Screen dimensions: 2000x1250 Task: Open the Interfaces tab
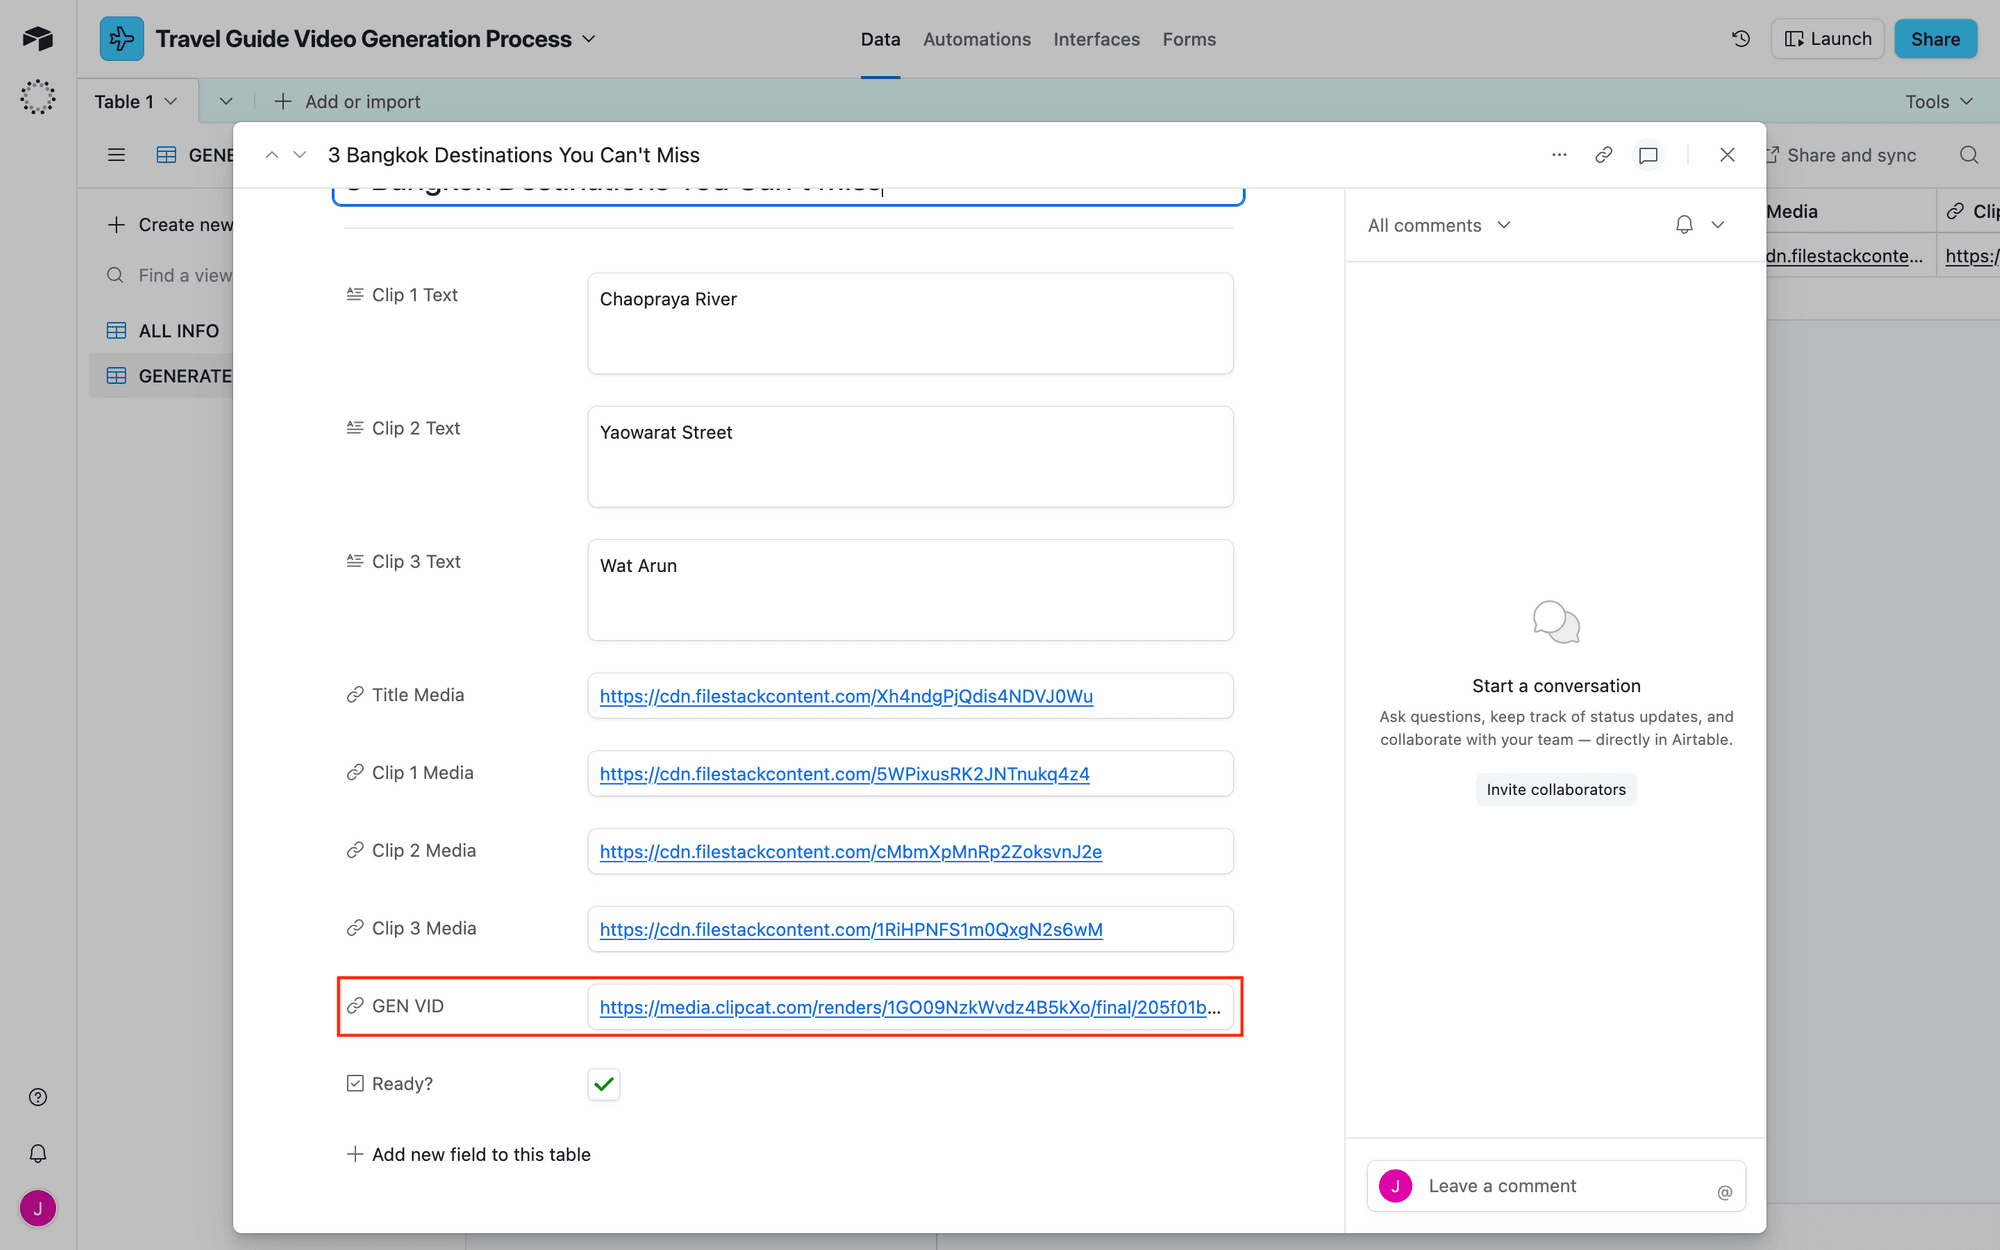(1096, 39)
